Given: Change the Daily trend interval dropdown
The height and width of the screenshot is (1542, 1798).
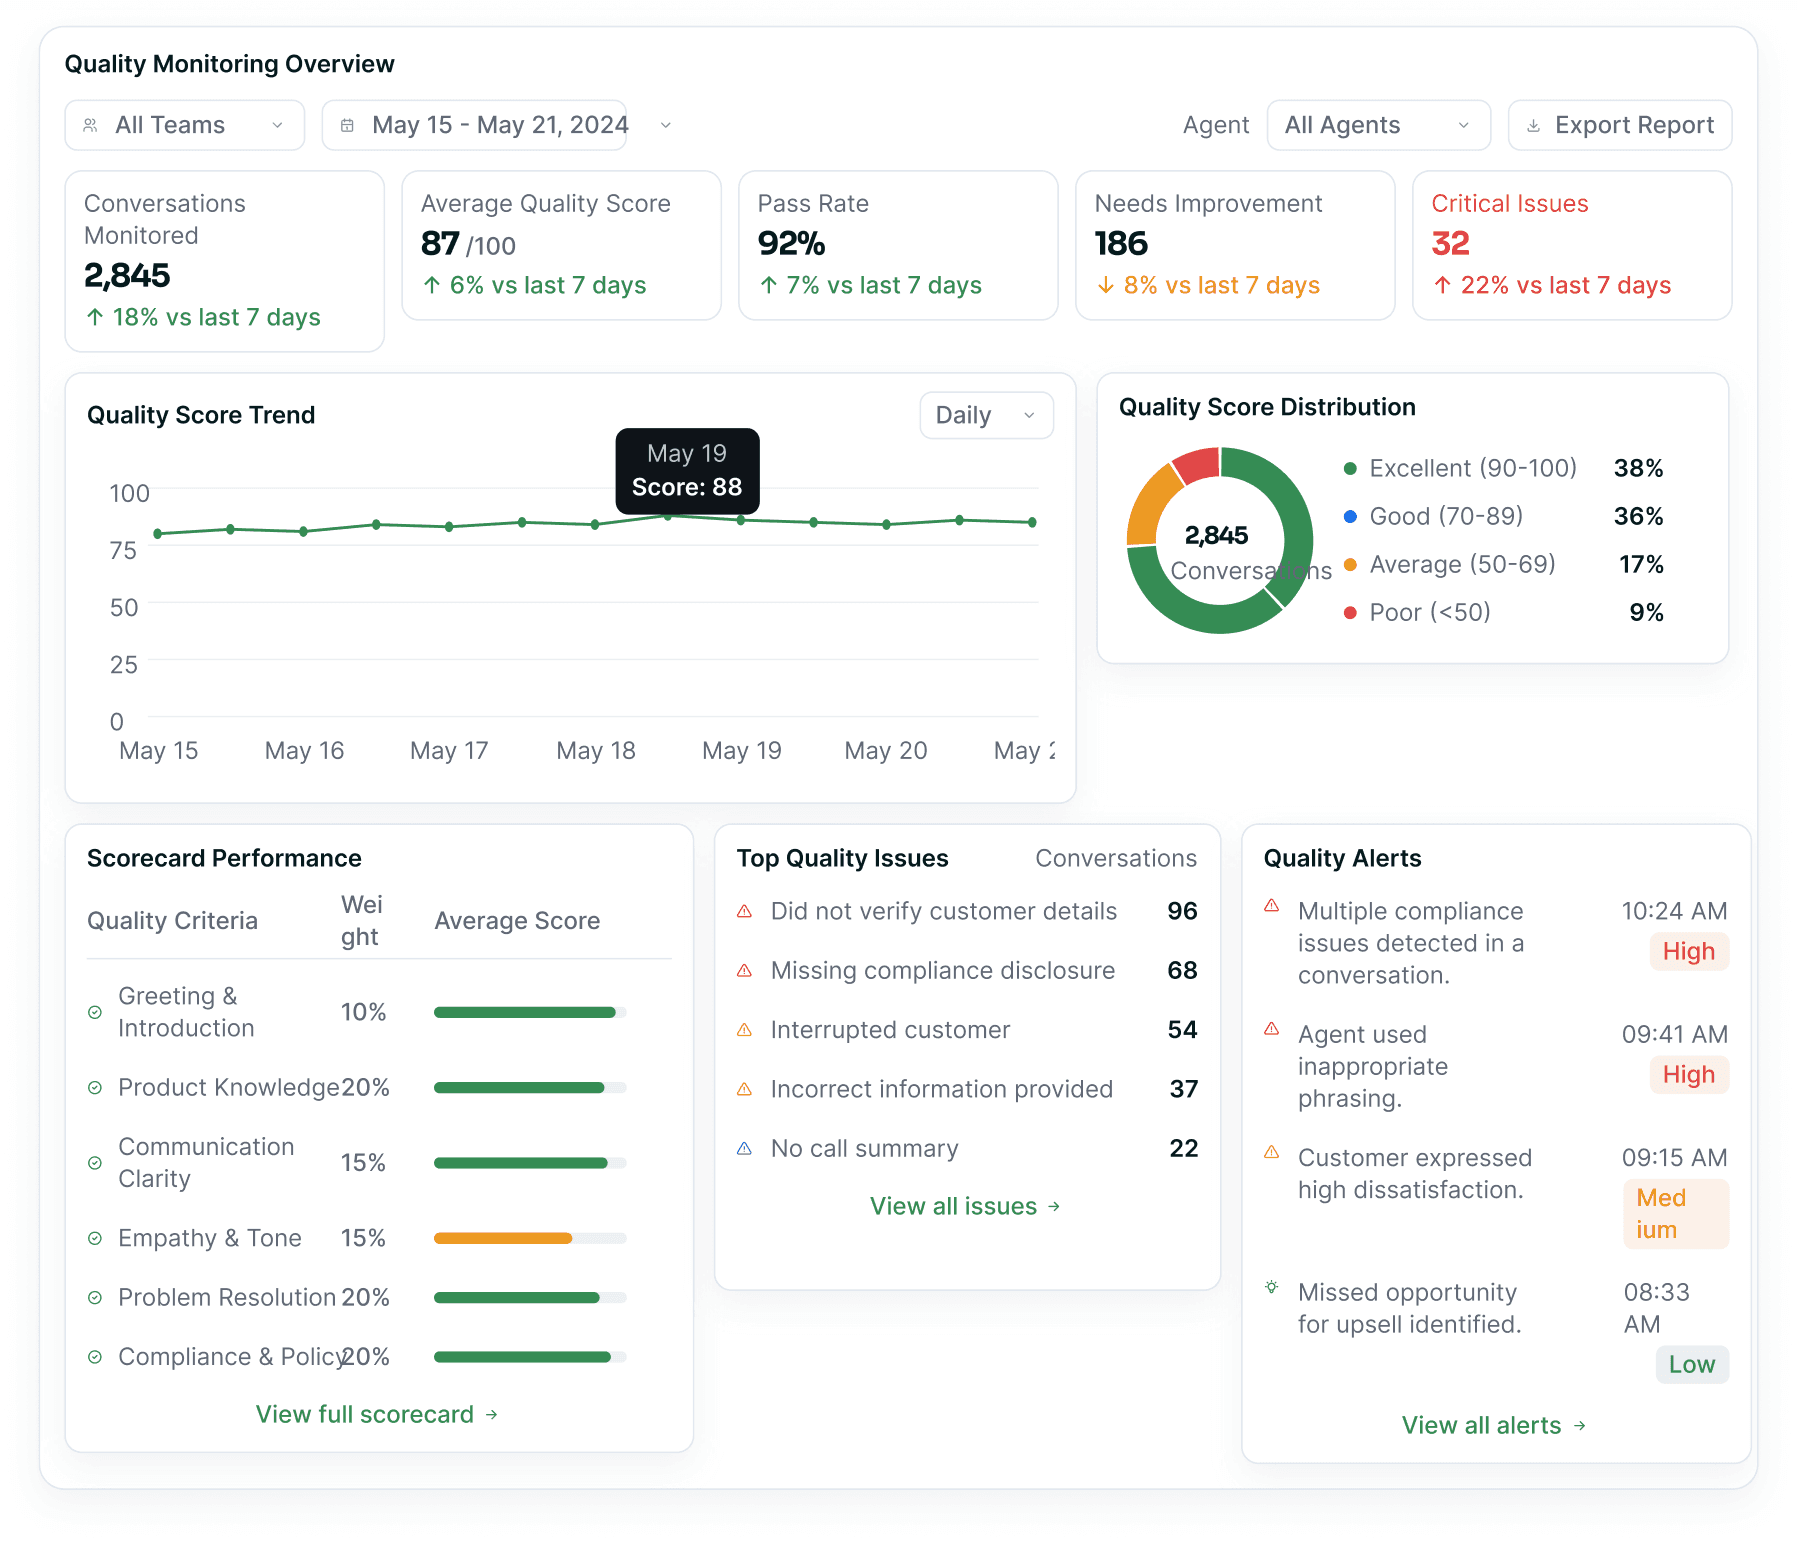Looking at the screenshot, I should (986, 415).
